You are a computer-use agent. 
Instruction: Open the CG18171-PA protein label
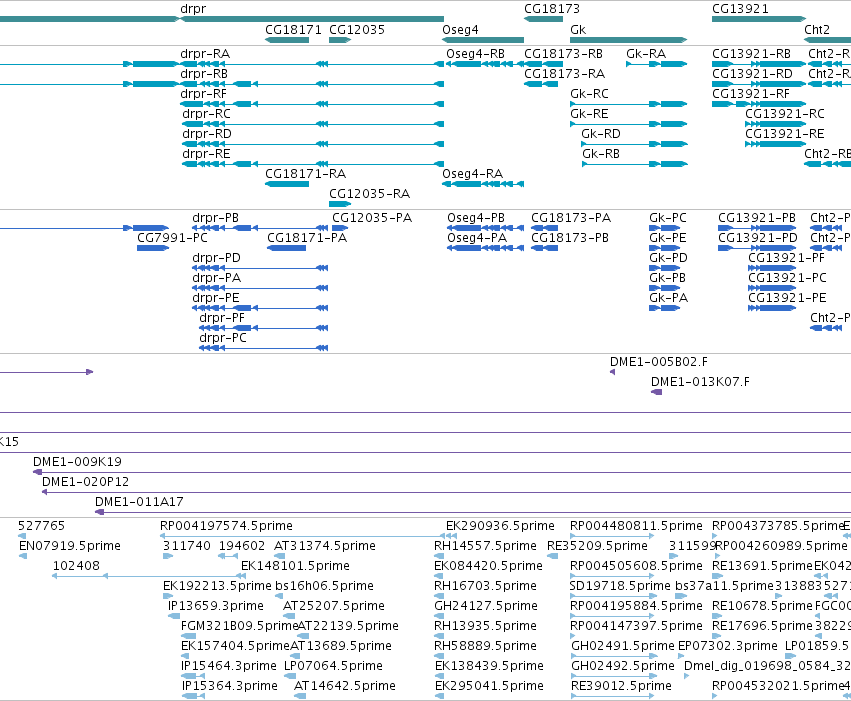(x=307, y=238)
